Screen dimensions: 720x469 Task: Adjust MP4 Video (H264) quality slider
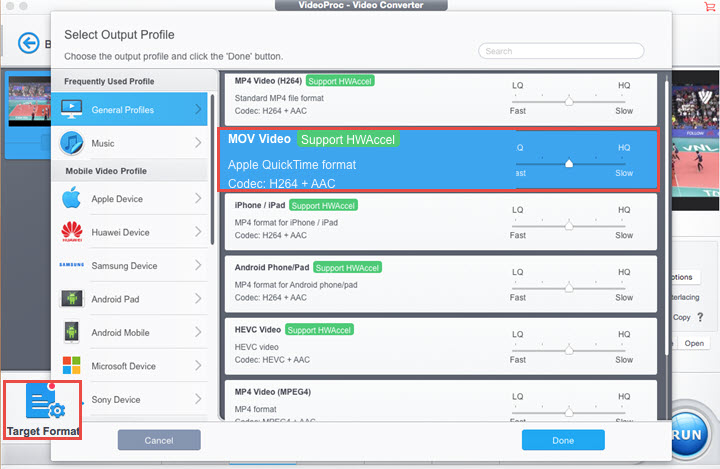point(569,101)
